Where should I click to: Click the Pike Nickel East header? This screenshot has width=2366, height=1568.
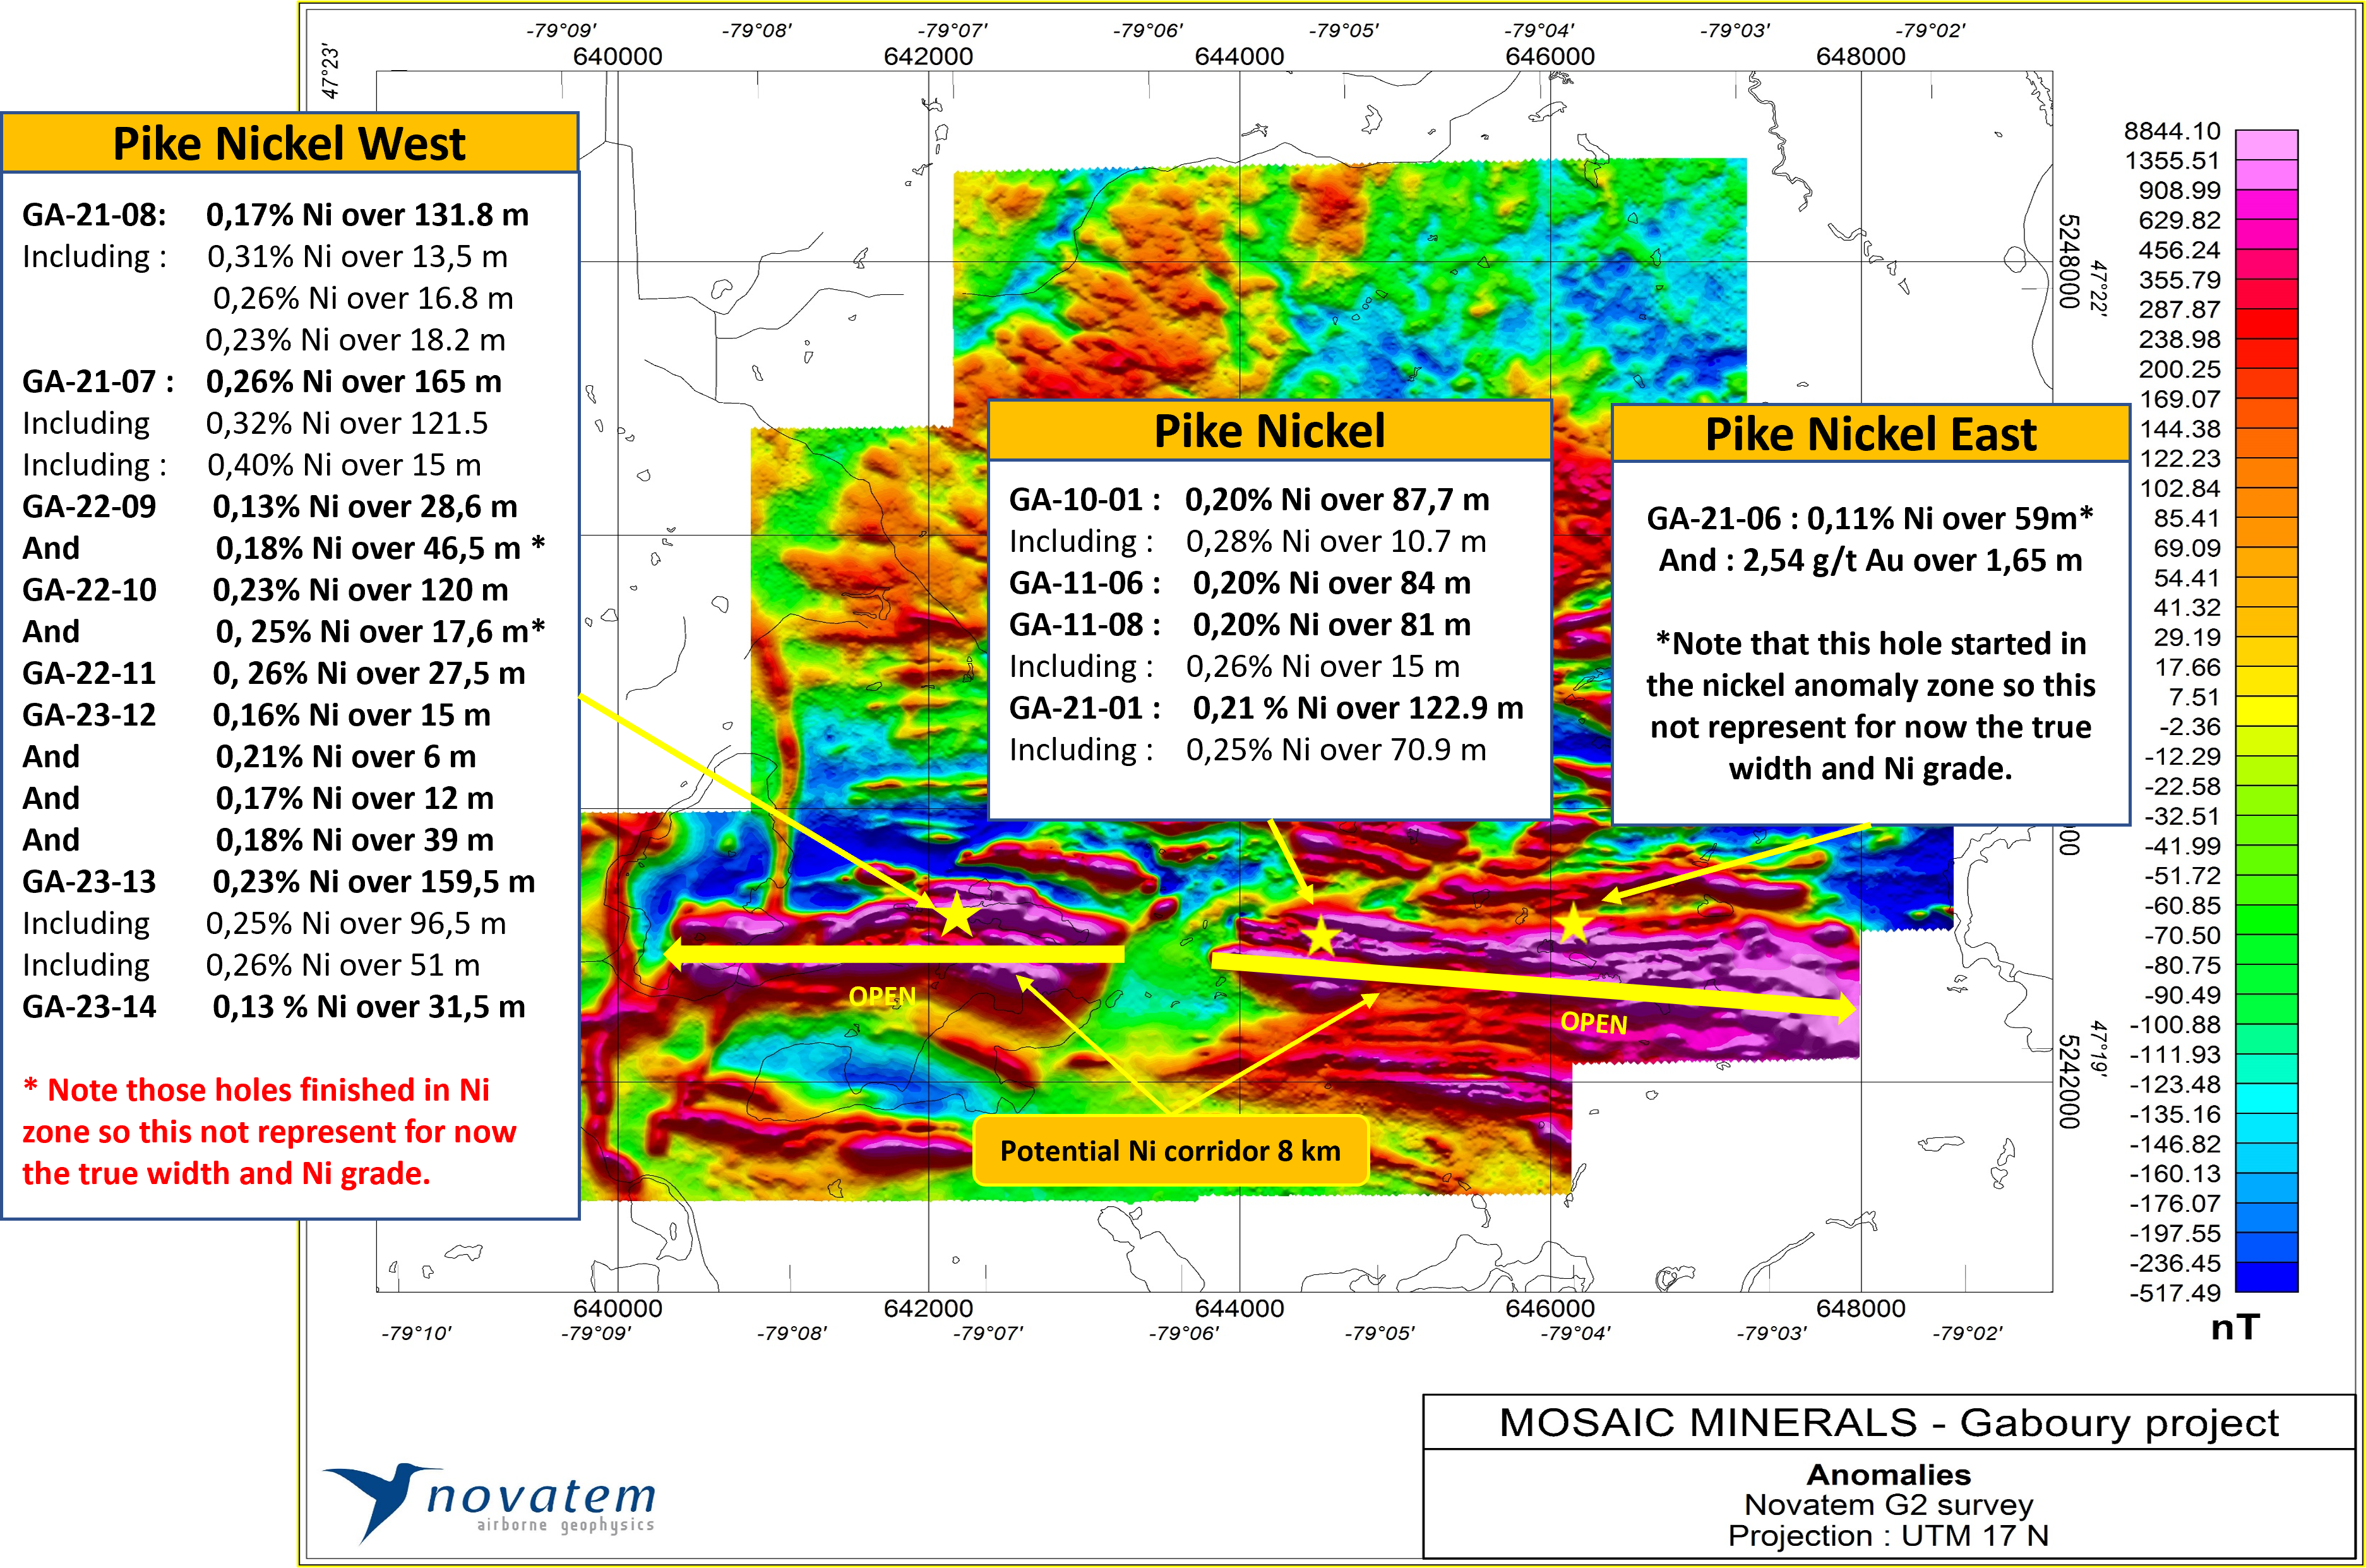(1870, 434)
